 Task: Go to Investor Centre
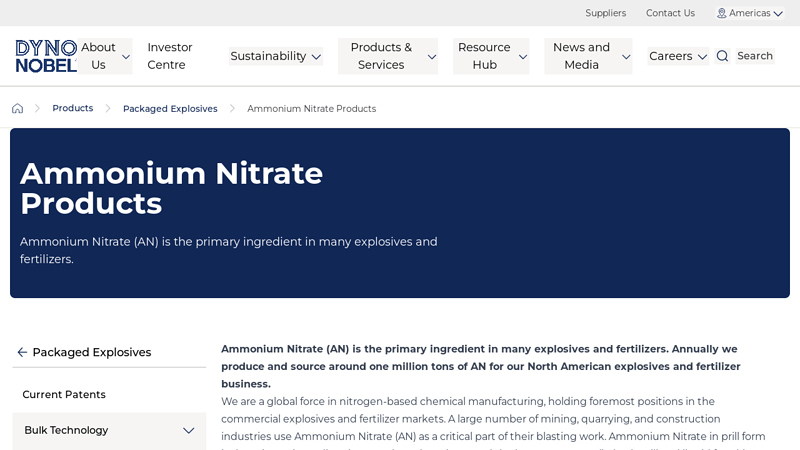tap(170, 56)
